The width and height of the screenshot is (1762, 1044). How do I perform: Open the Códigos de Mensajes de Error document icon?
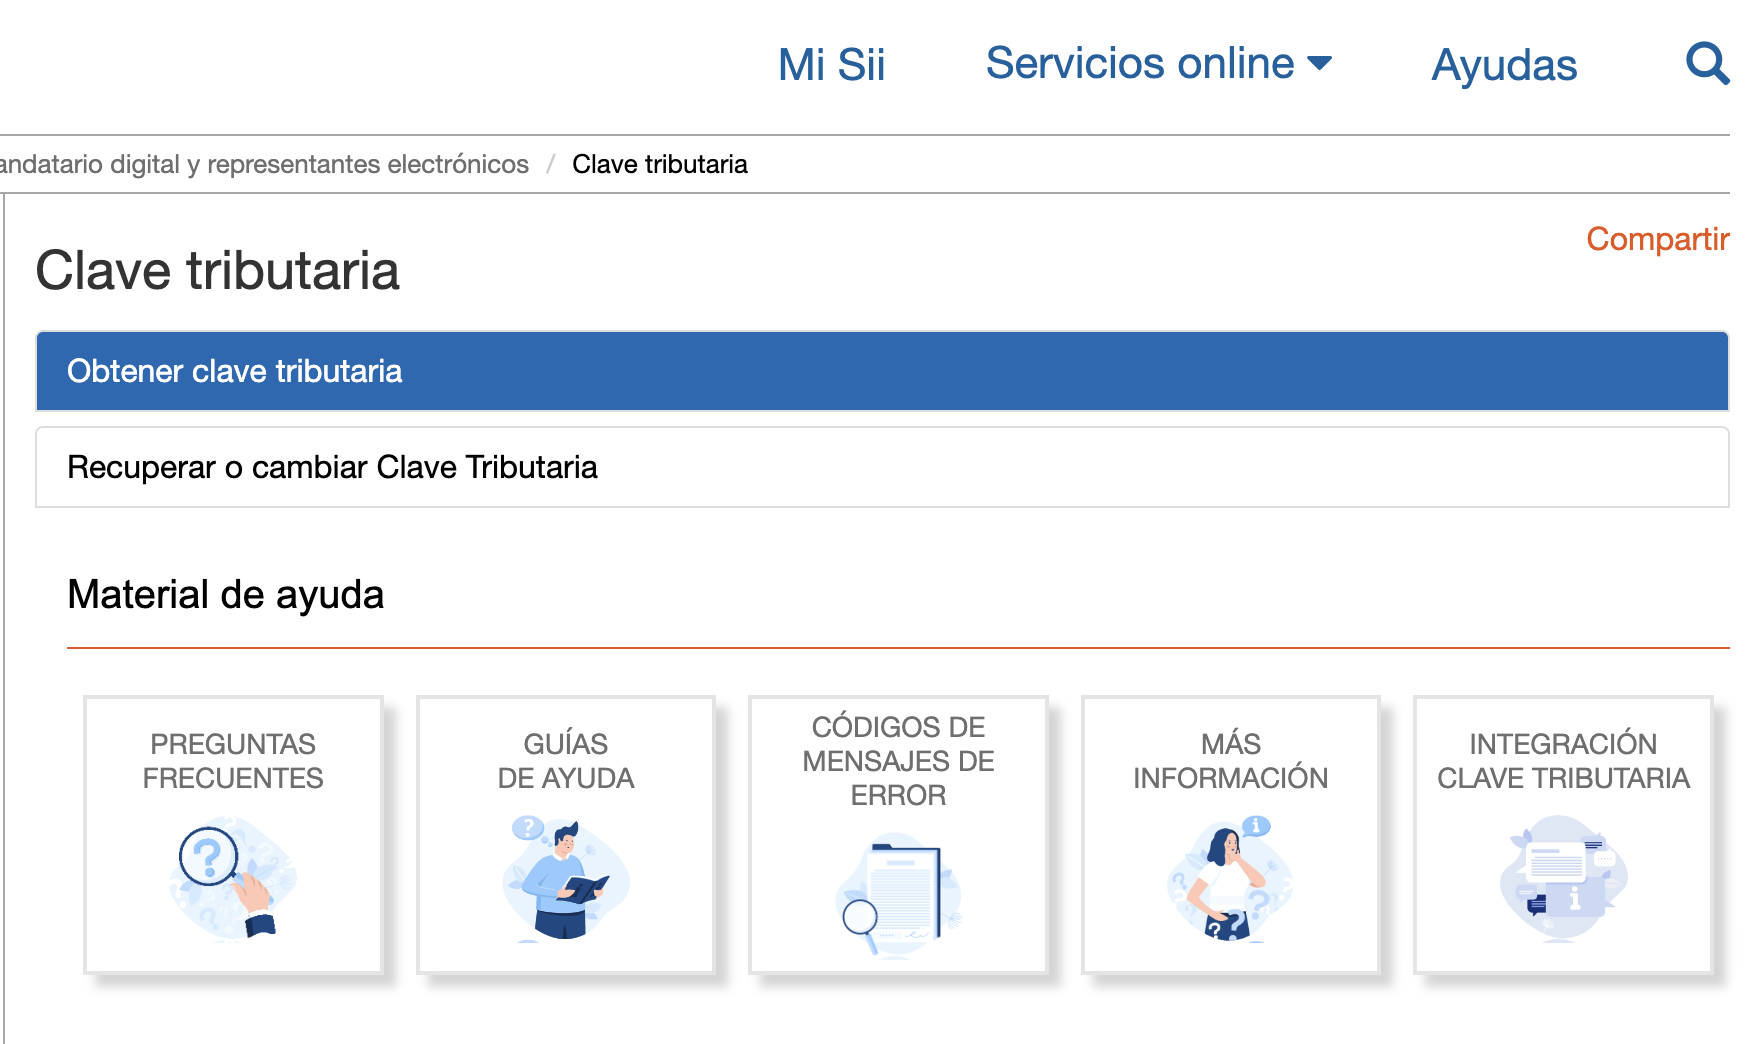coord(898,896)
